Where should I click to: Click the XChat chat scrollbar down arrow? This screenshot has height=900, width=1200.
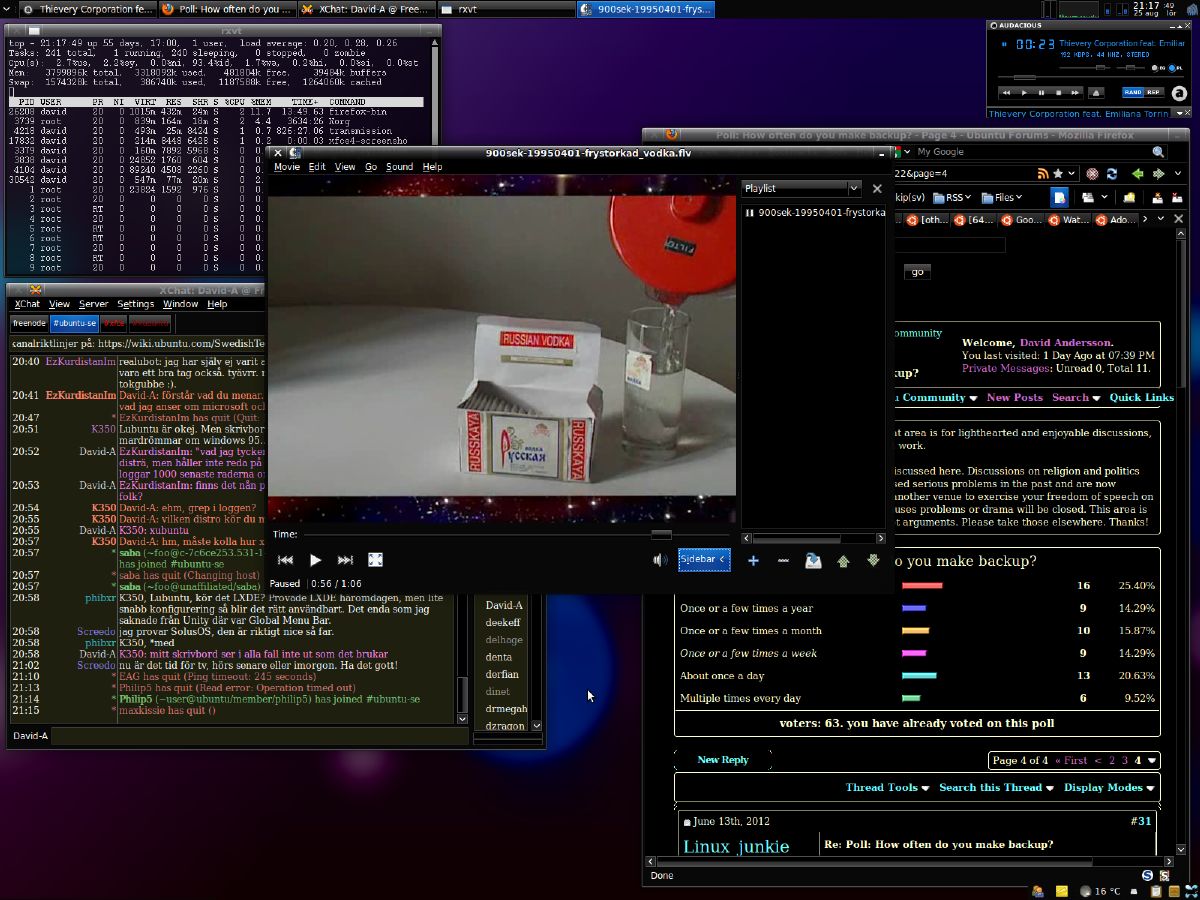[462, 718]
